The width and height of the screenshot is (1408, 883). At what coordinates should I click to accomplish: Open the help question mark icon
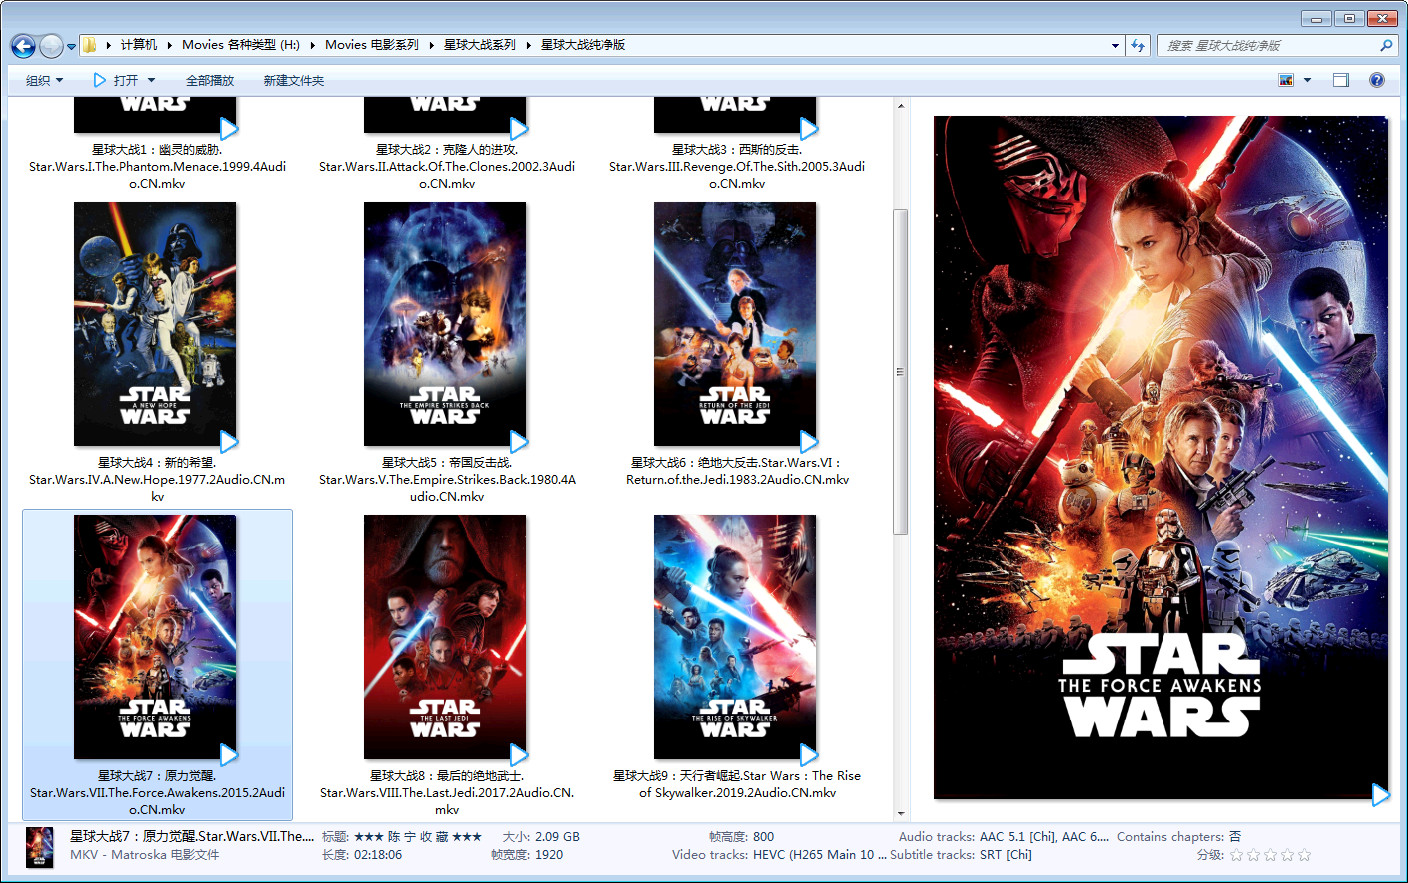point(1377,80)
